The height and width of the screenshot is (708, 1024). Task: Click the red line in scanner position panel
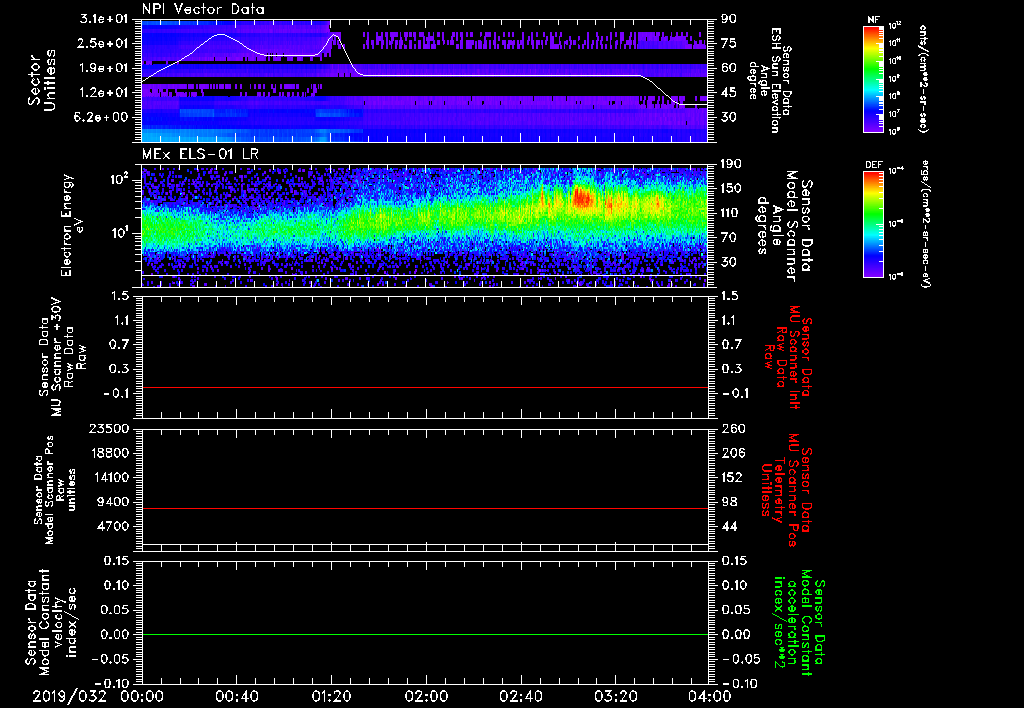coord(424,508)
